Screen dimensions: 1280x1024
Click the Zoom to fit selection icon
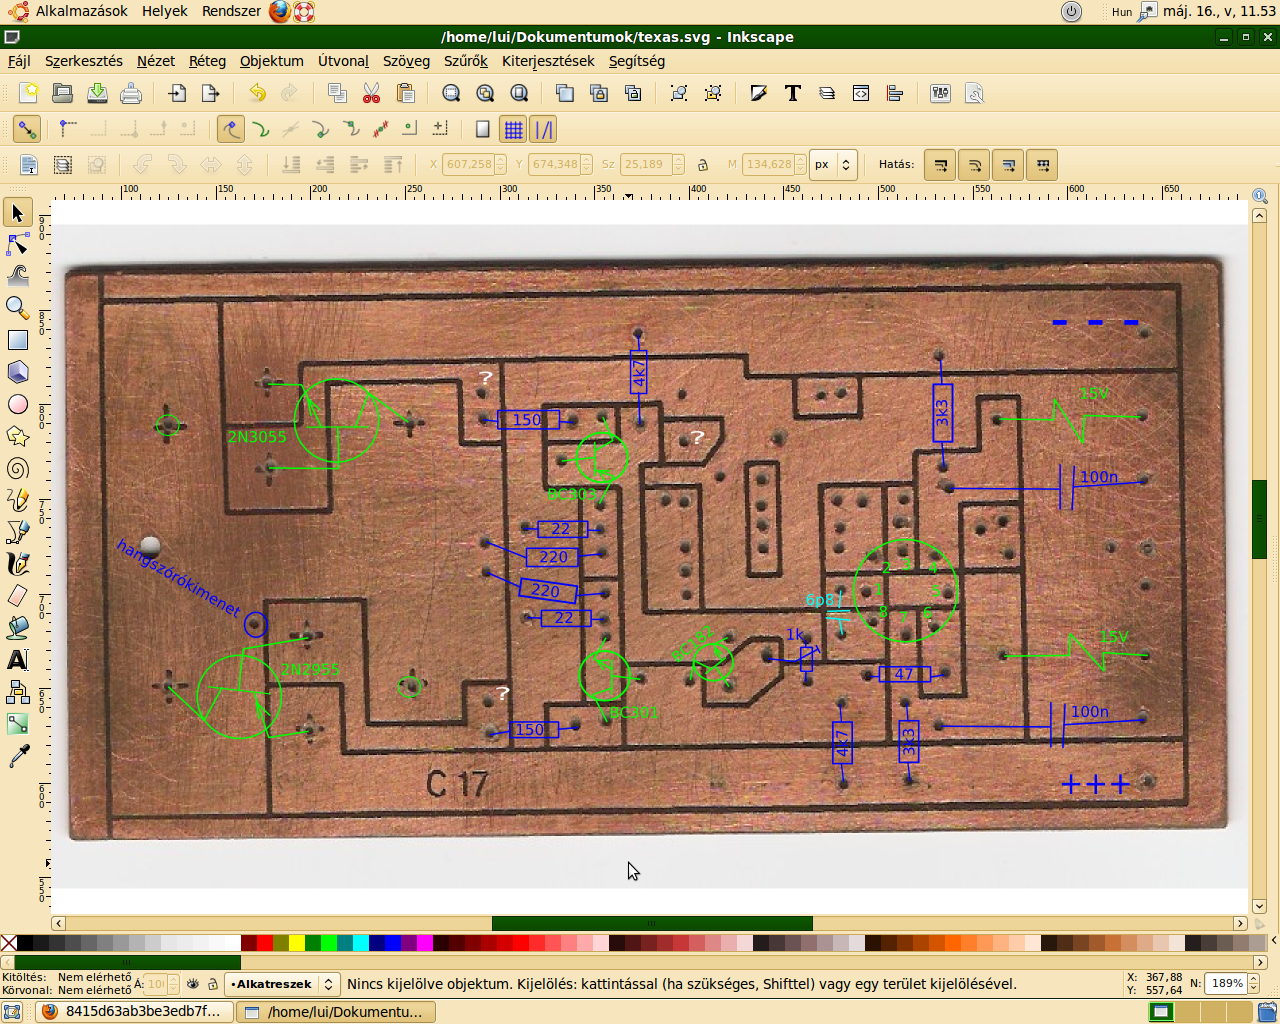coord(451,93)
